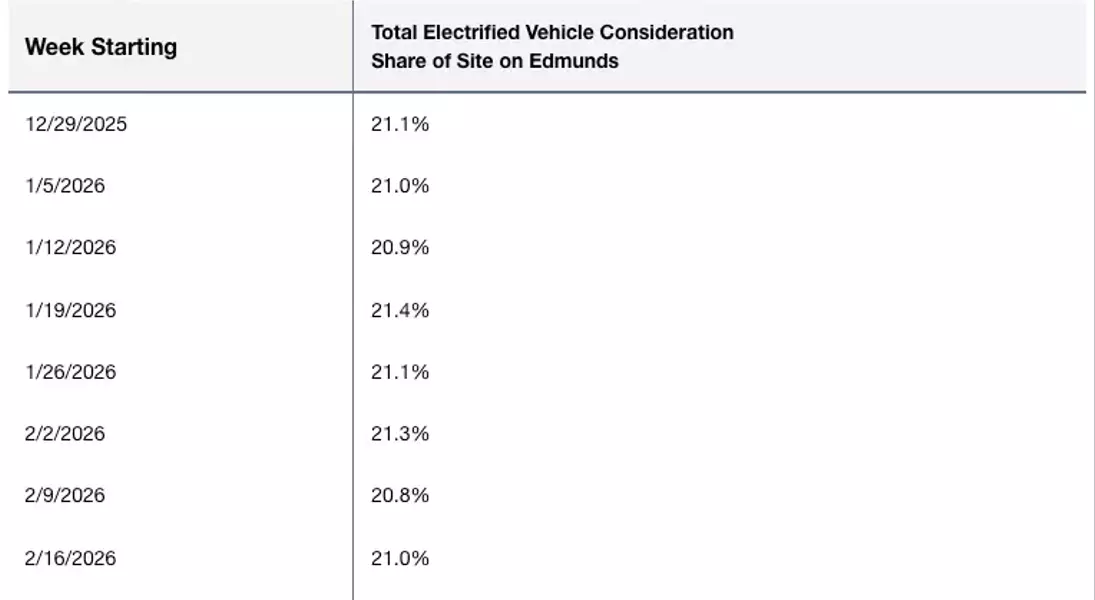Click the 20.8% share value

(400, 496)
